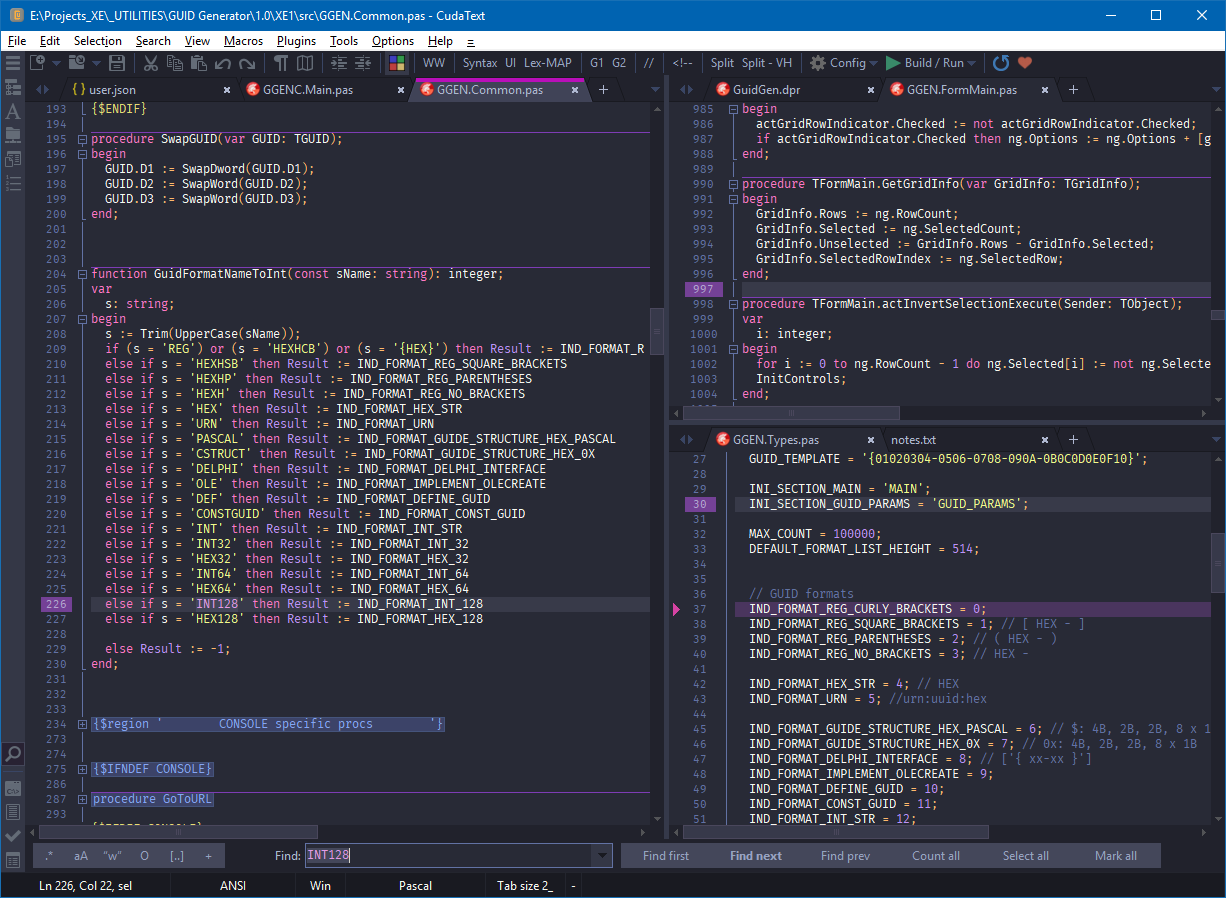Click the Config gear icon
This screenshot has height=898, width=1226.
(x=818, y=63)
